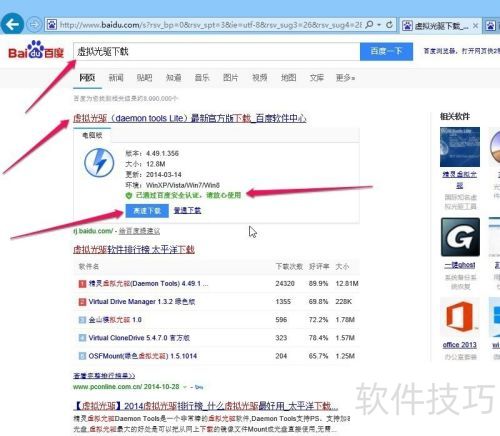Open dropdown arrow next to pconline.com.cn date
The width and height of the screenshot is (500, 436).
tap(185, 387)
